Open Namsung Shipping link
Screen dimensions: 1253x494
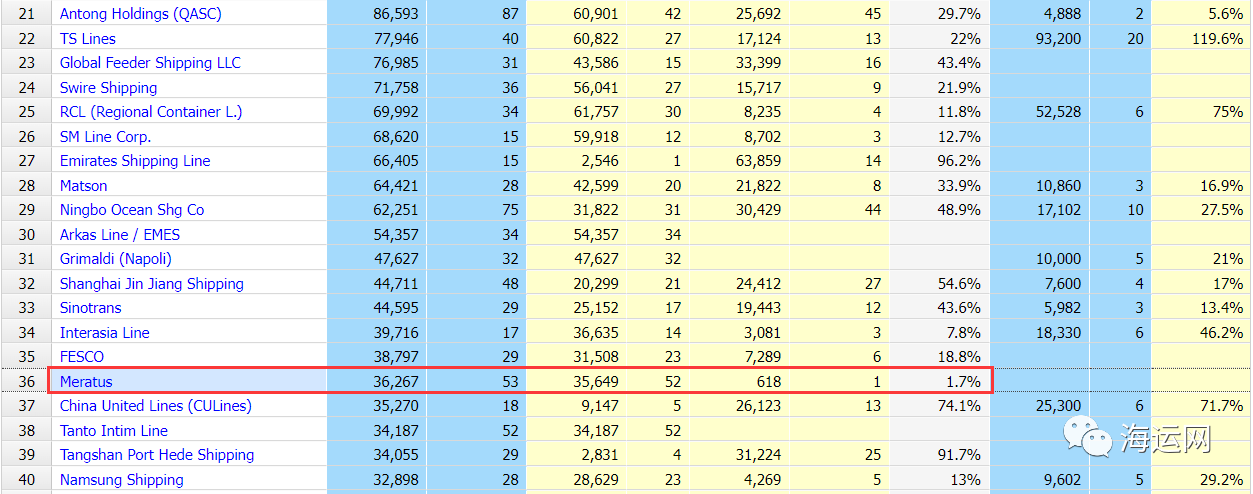[x=122, y=479]
